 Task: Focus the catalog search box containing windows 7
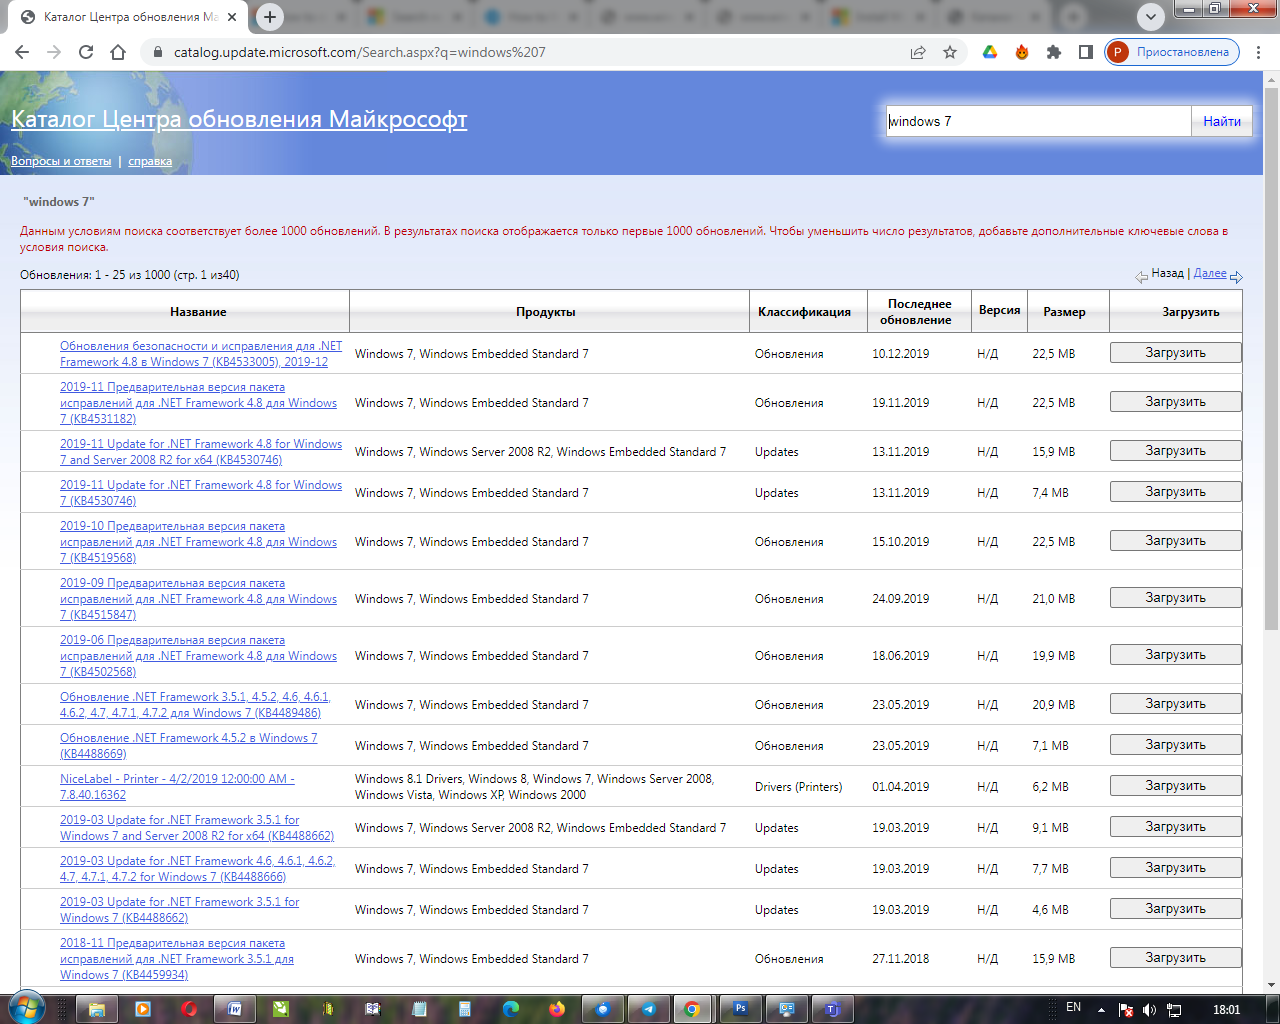coord(1038,121)
